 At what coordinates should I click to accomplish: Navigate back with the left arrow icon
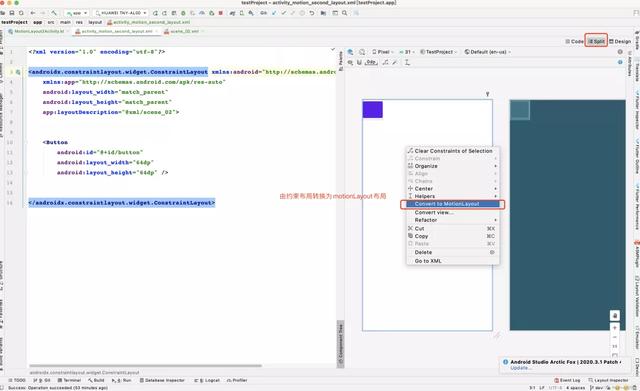[33, 13]
